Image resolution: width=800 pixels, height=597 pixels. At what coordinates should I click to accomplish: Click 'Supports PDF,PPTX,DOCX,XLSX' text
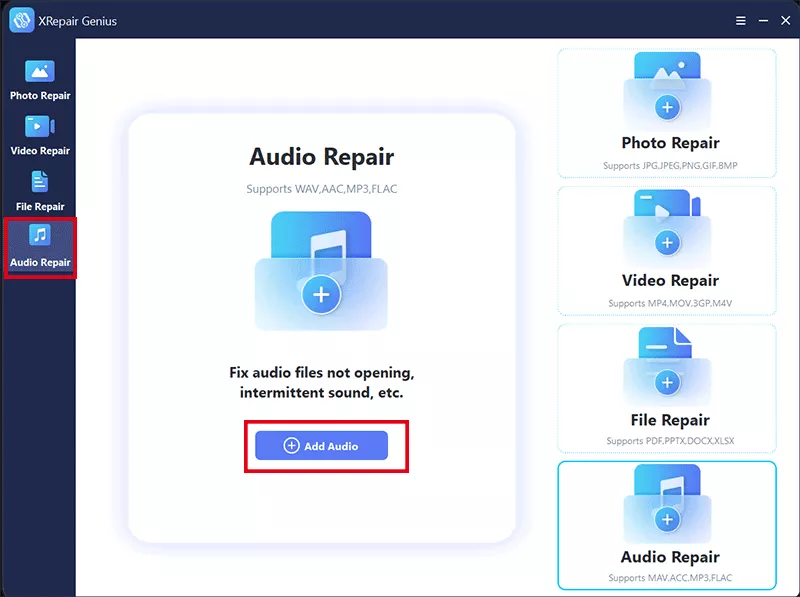670,440
